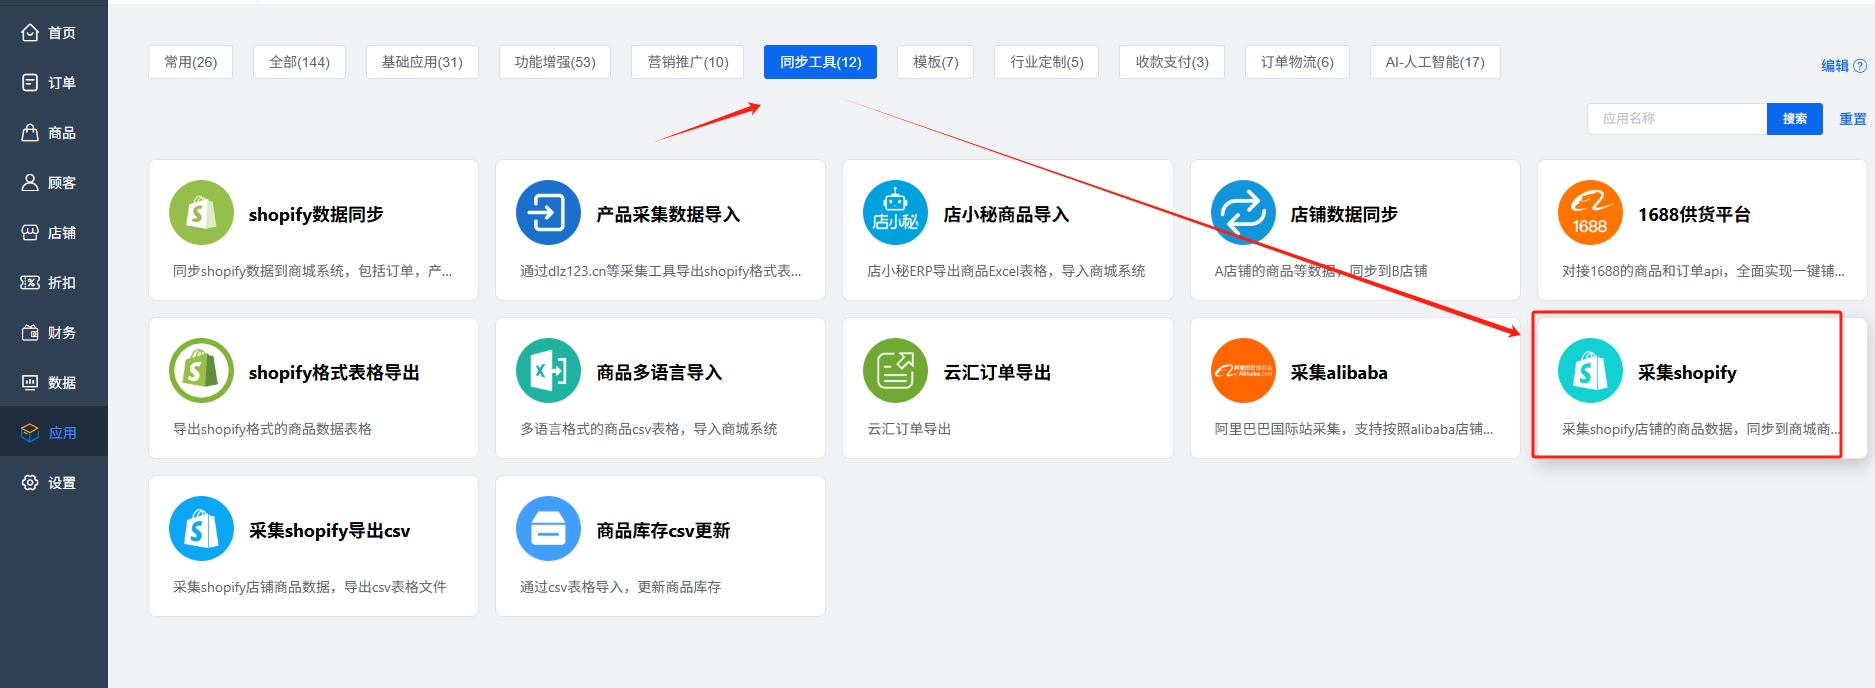Click the 采集alibaba app icon
1875x688 pixels.
coord(1242,371)
